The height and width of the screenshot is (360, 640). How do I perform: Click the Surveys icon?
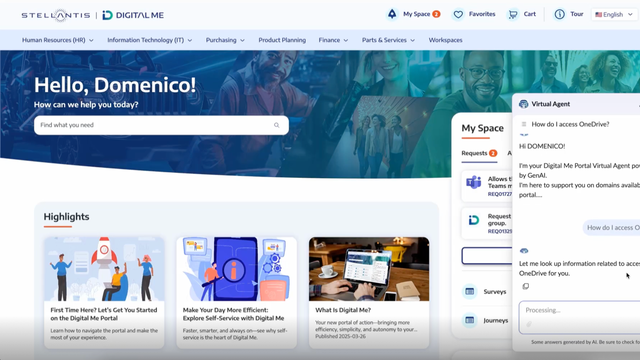[470, 291]
